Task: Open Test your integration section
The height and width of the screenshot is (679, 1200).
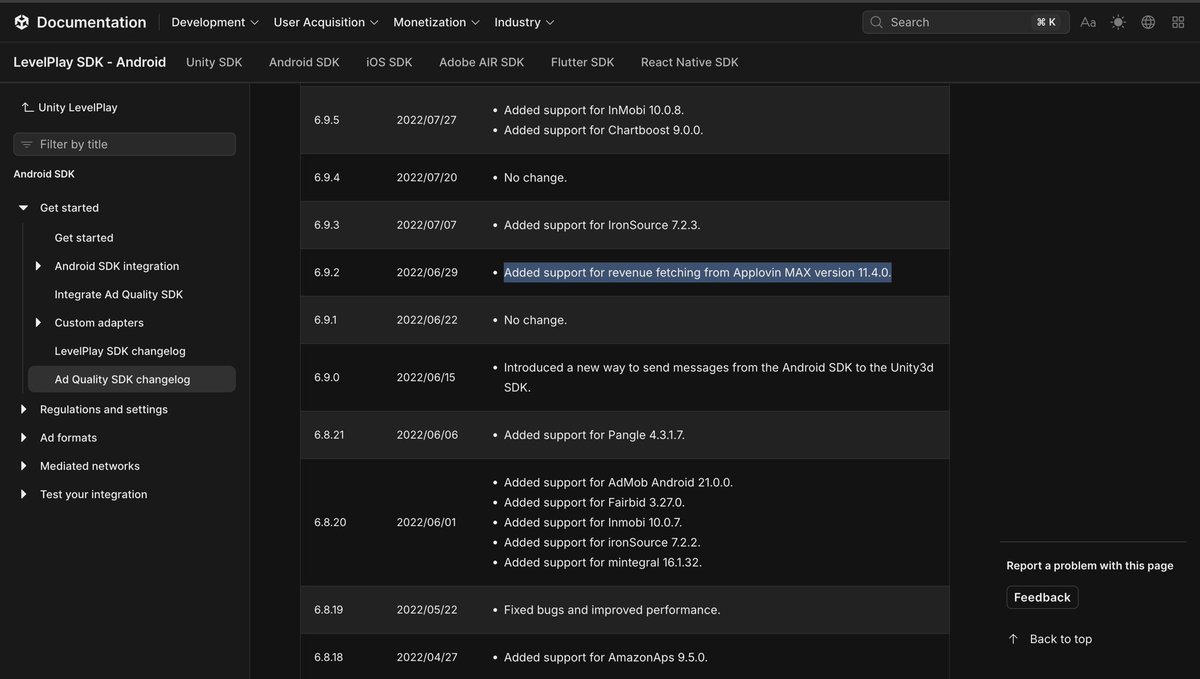Action: pyautogui.click(x=93, y=494)
